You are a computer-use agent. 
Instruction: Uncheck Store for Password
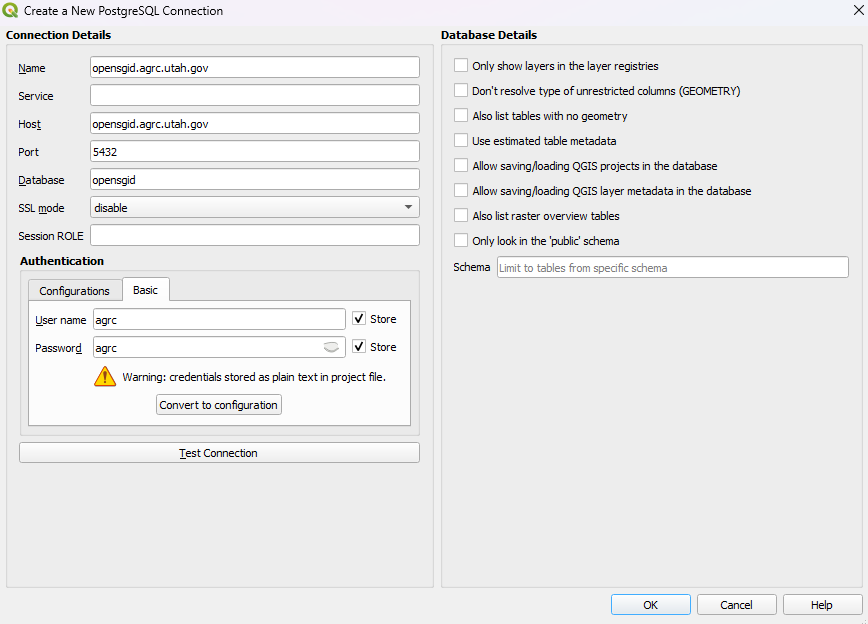[359, 347]
